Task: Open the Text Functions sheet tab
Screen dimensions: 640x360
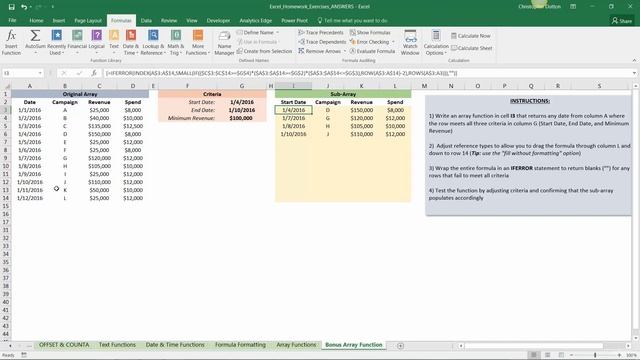Action: click(117, 345)
